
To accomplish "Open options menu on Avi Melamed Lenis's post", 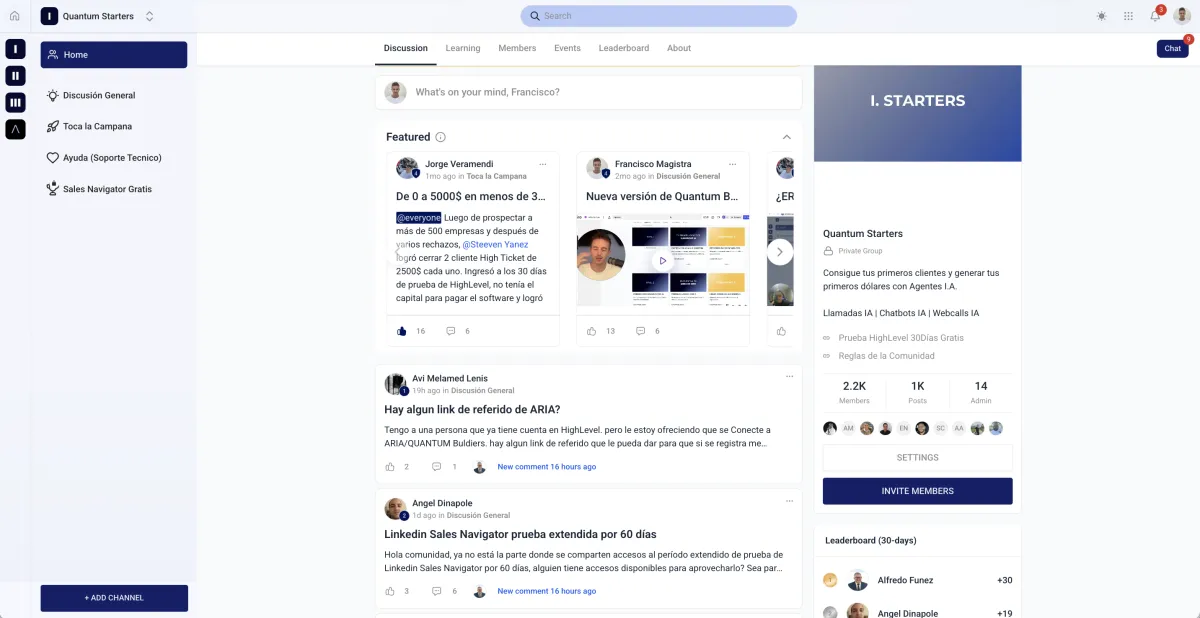I will point(789,377).
